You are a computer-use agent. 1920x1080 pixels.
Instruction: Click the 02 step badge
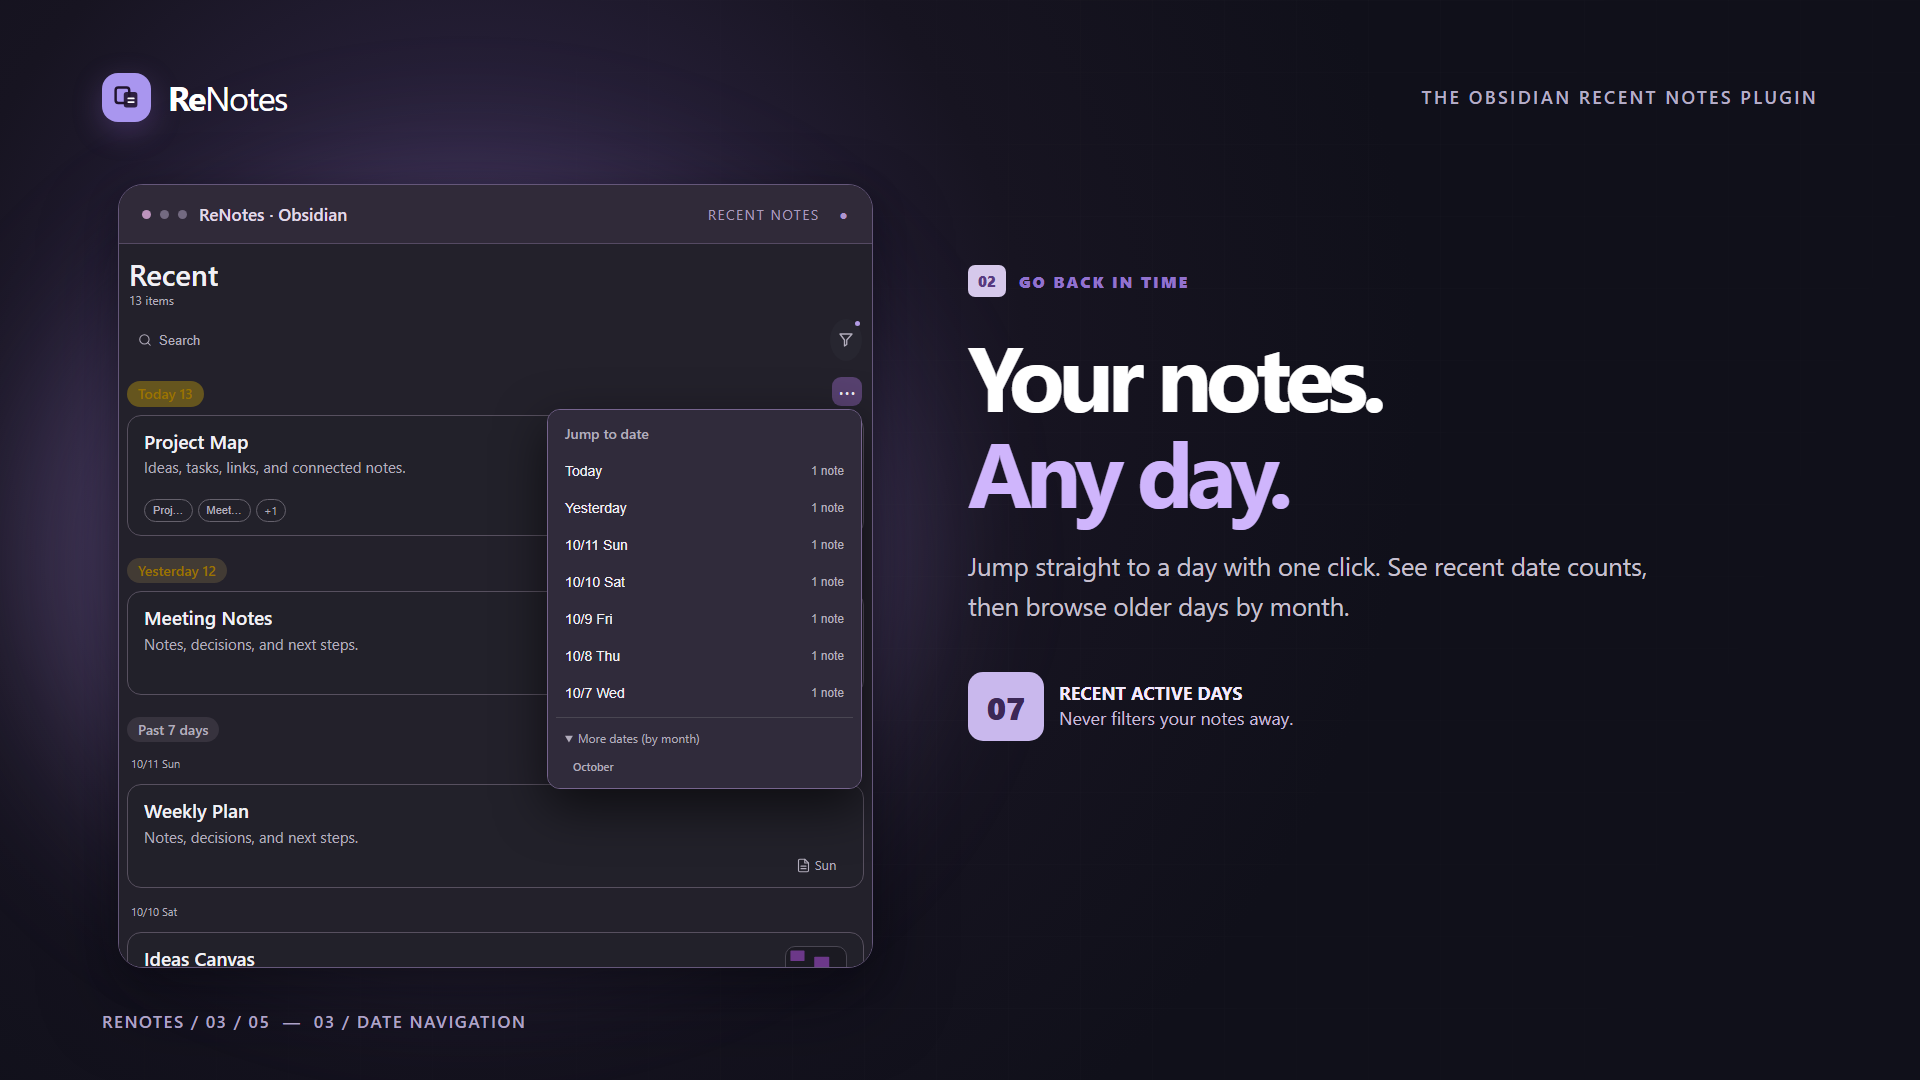(x=987, y=282)
